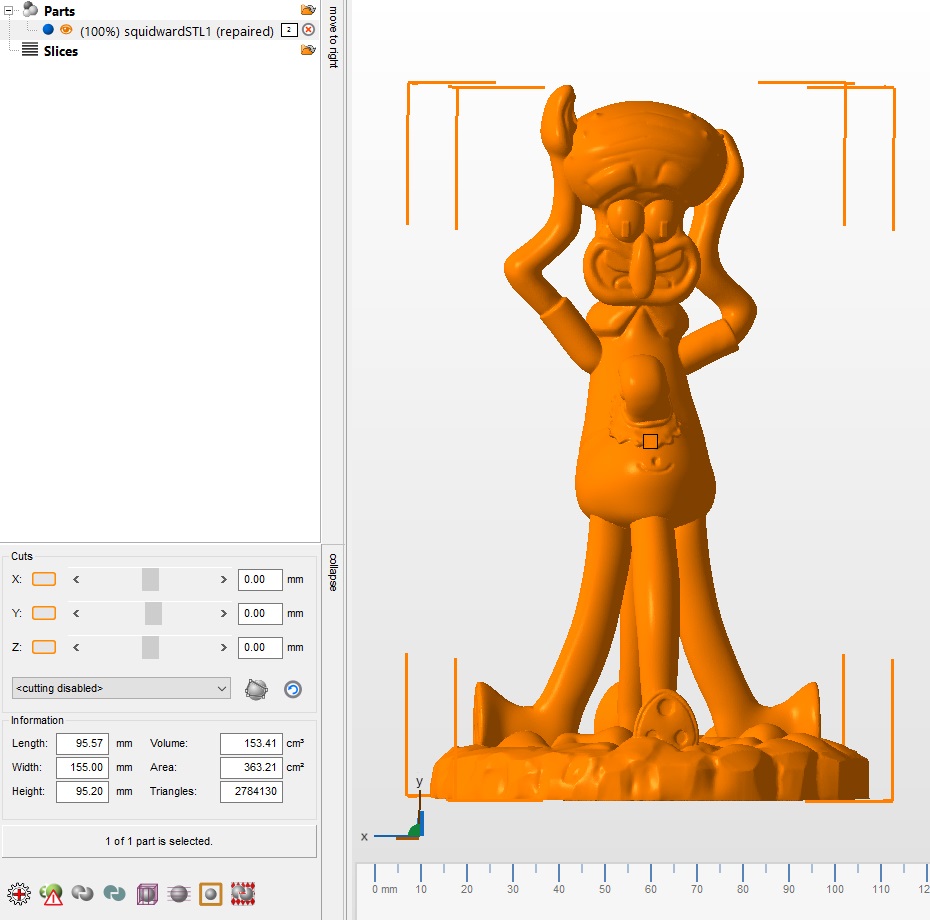Image resolution: width=930 pixels, height=920 pixels.
Task: Enable the Z axis cut checkbox
Action: click(x=43, y=647)
